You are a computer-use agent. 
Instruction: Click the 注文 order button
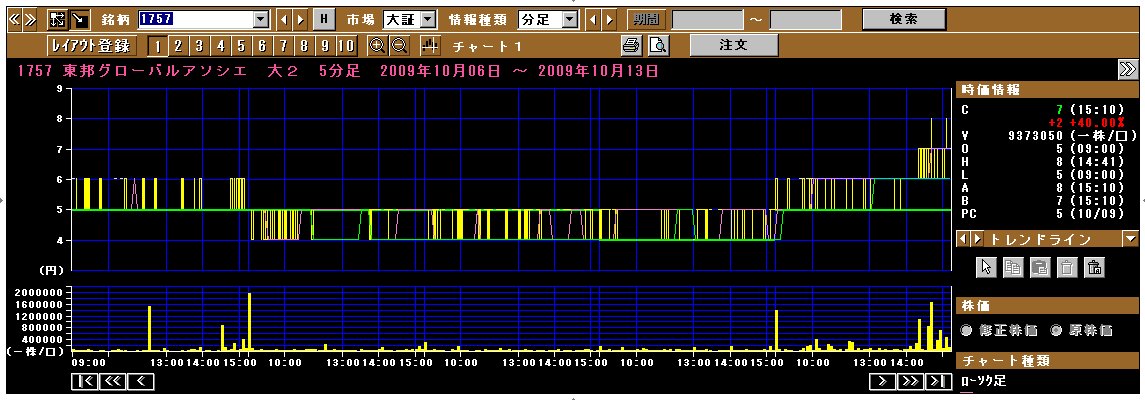coord(733,45)
